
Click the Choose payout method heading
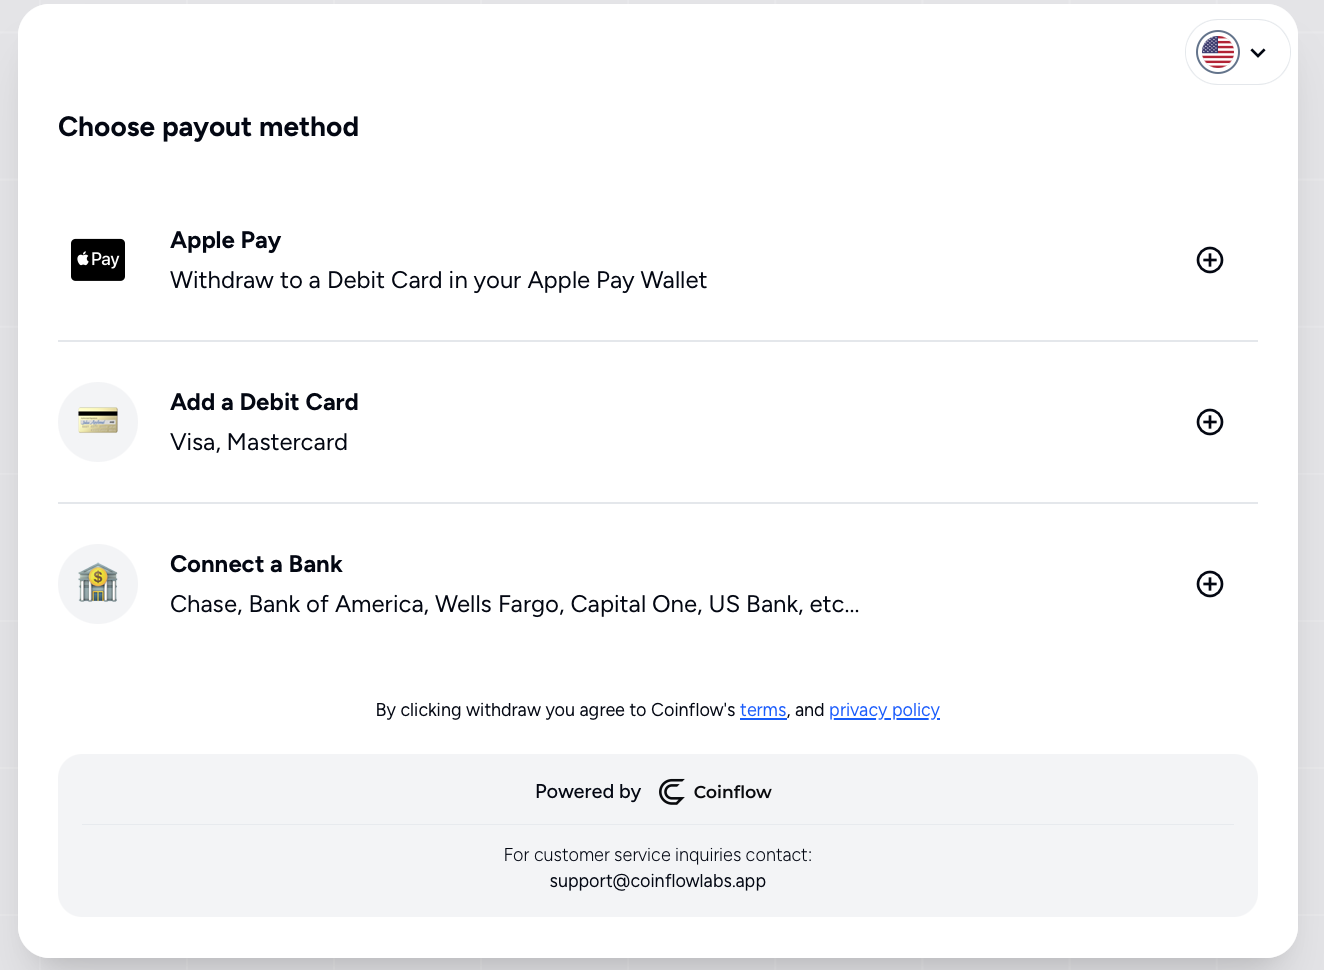[x=208, y=127]
